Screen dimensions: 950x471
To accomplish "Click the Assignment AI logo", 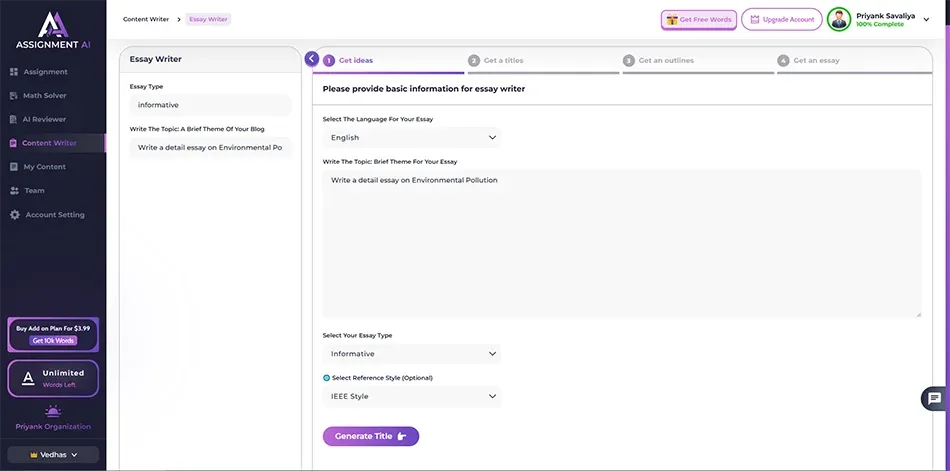I will [x=52, y=30].
